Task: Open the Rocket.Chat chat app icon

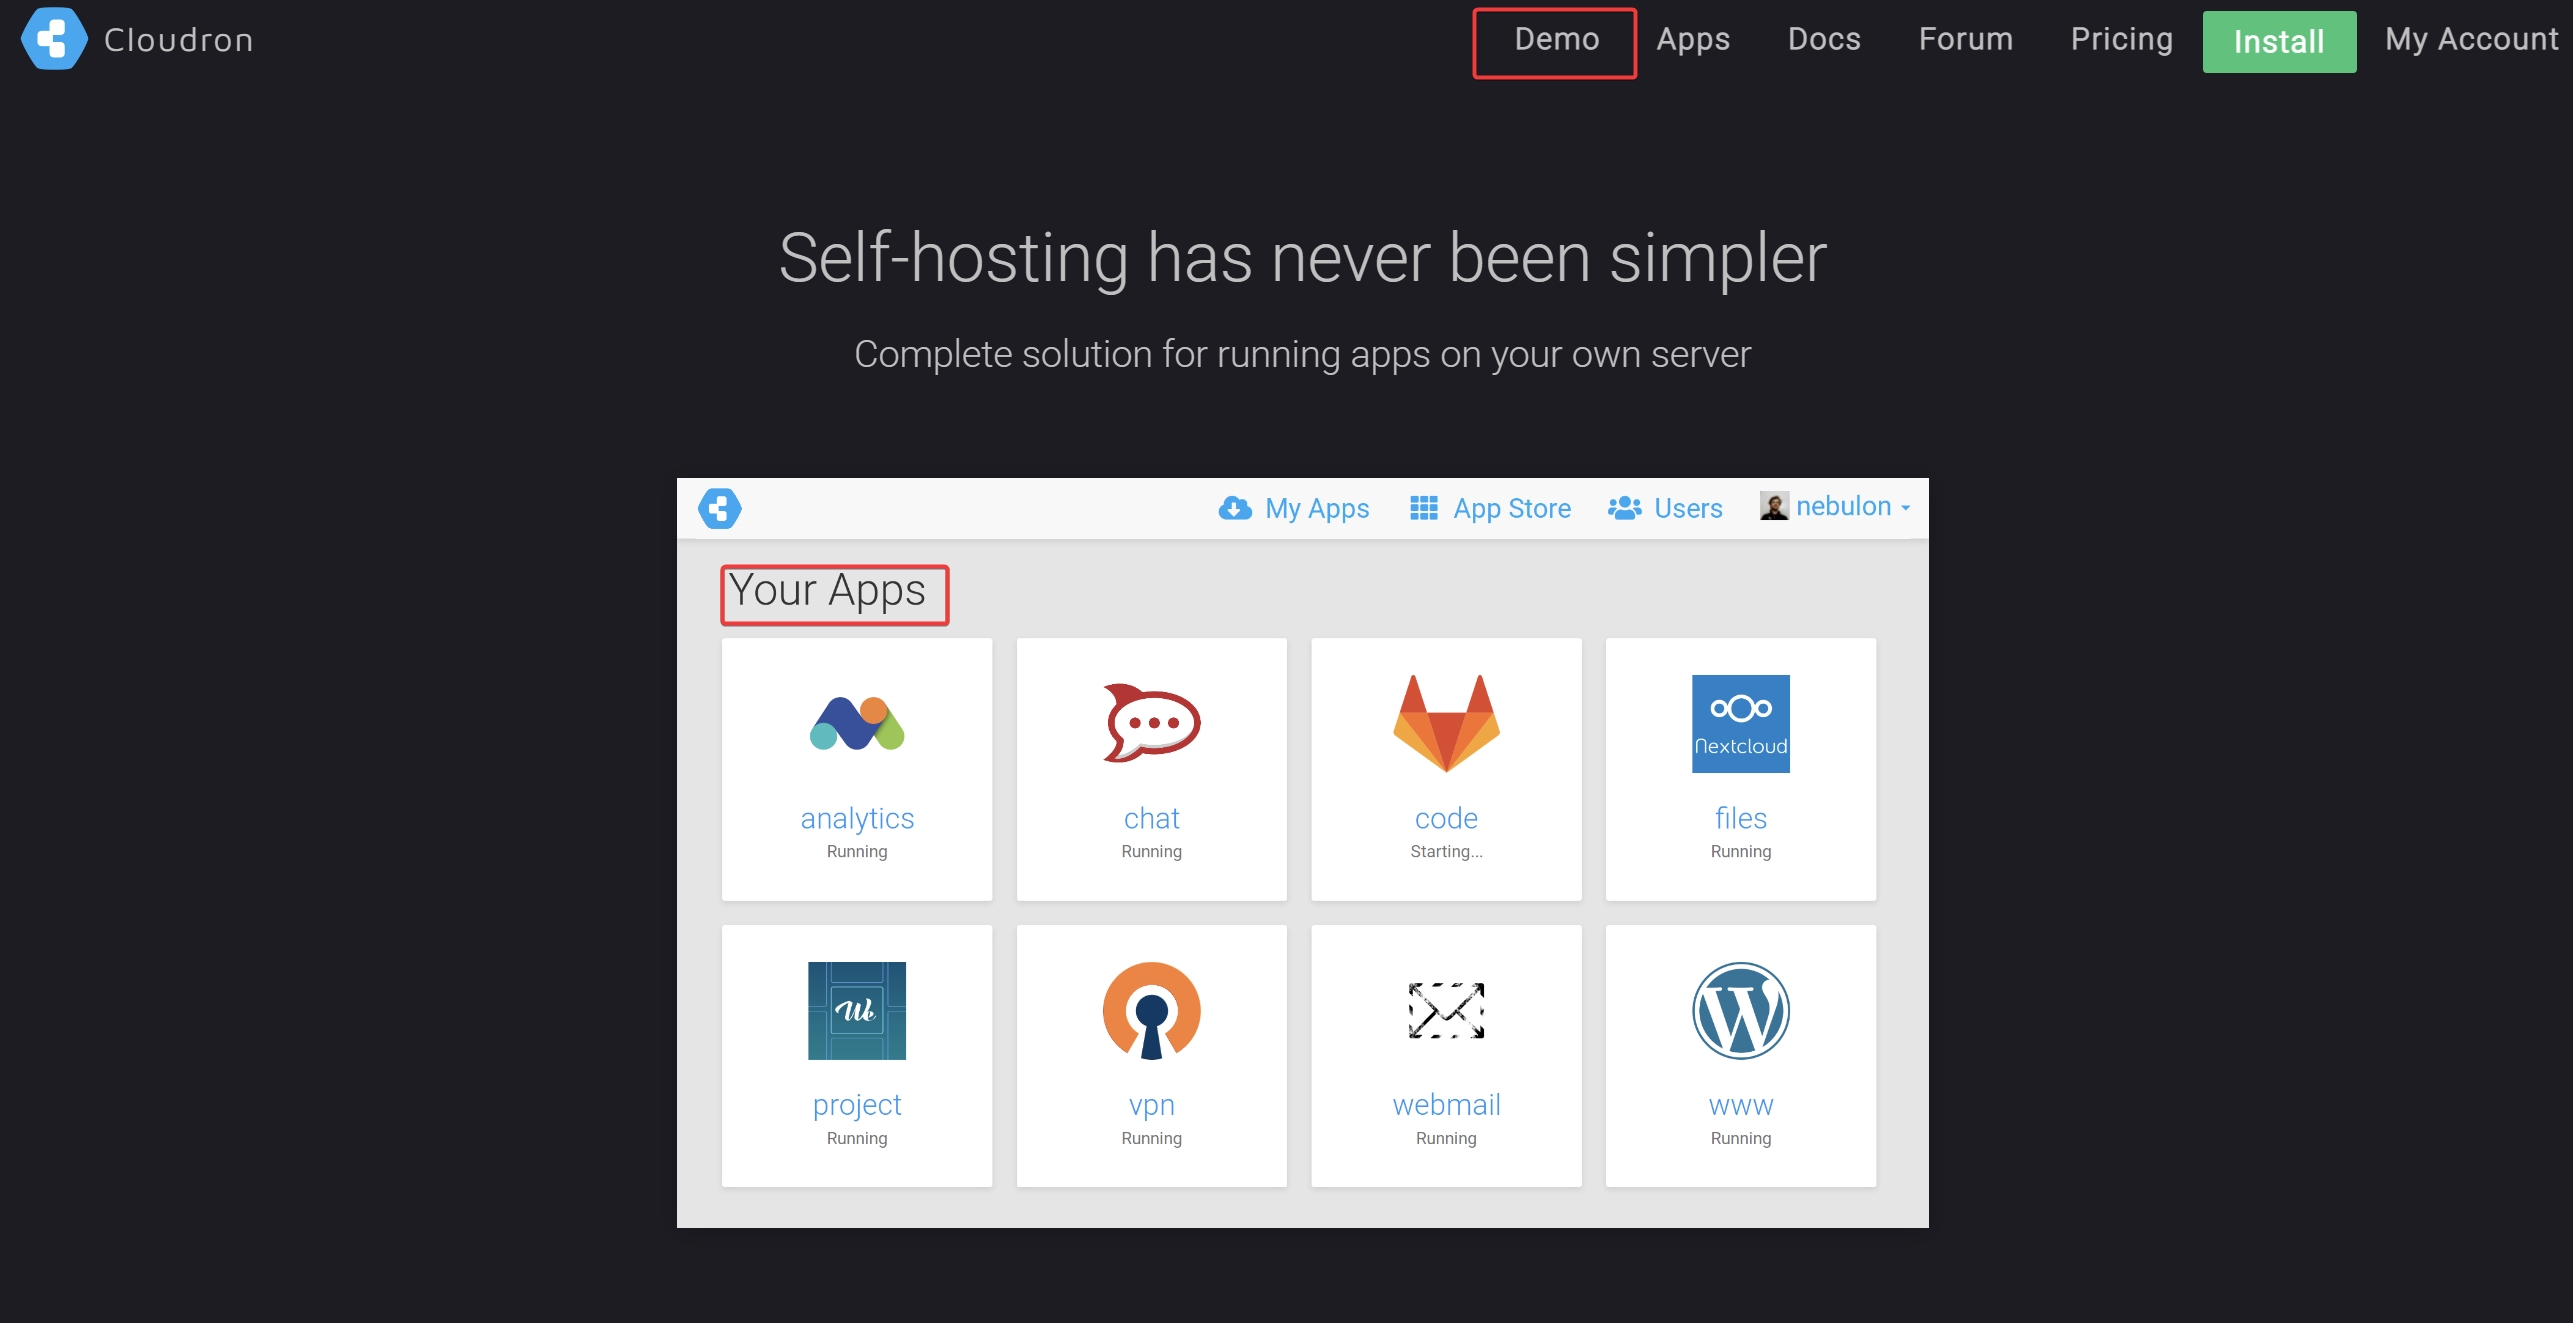Action: pos(1151,724)
